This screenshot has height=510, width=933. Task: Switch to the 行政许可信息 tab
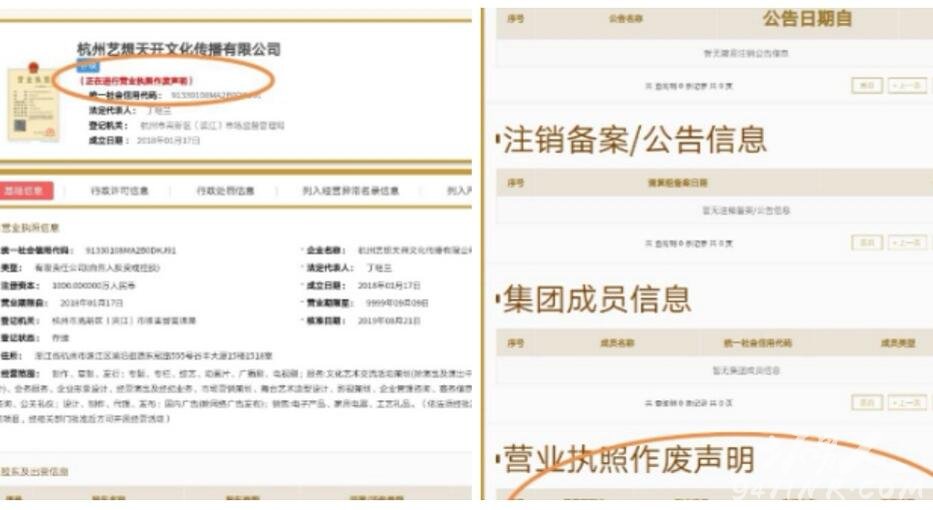pyautogui.click(x=119, y=191)
